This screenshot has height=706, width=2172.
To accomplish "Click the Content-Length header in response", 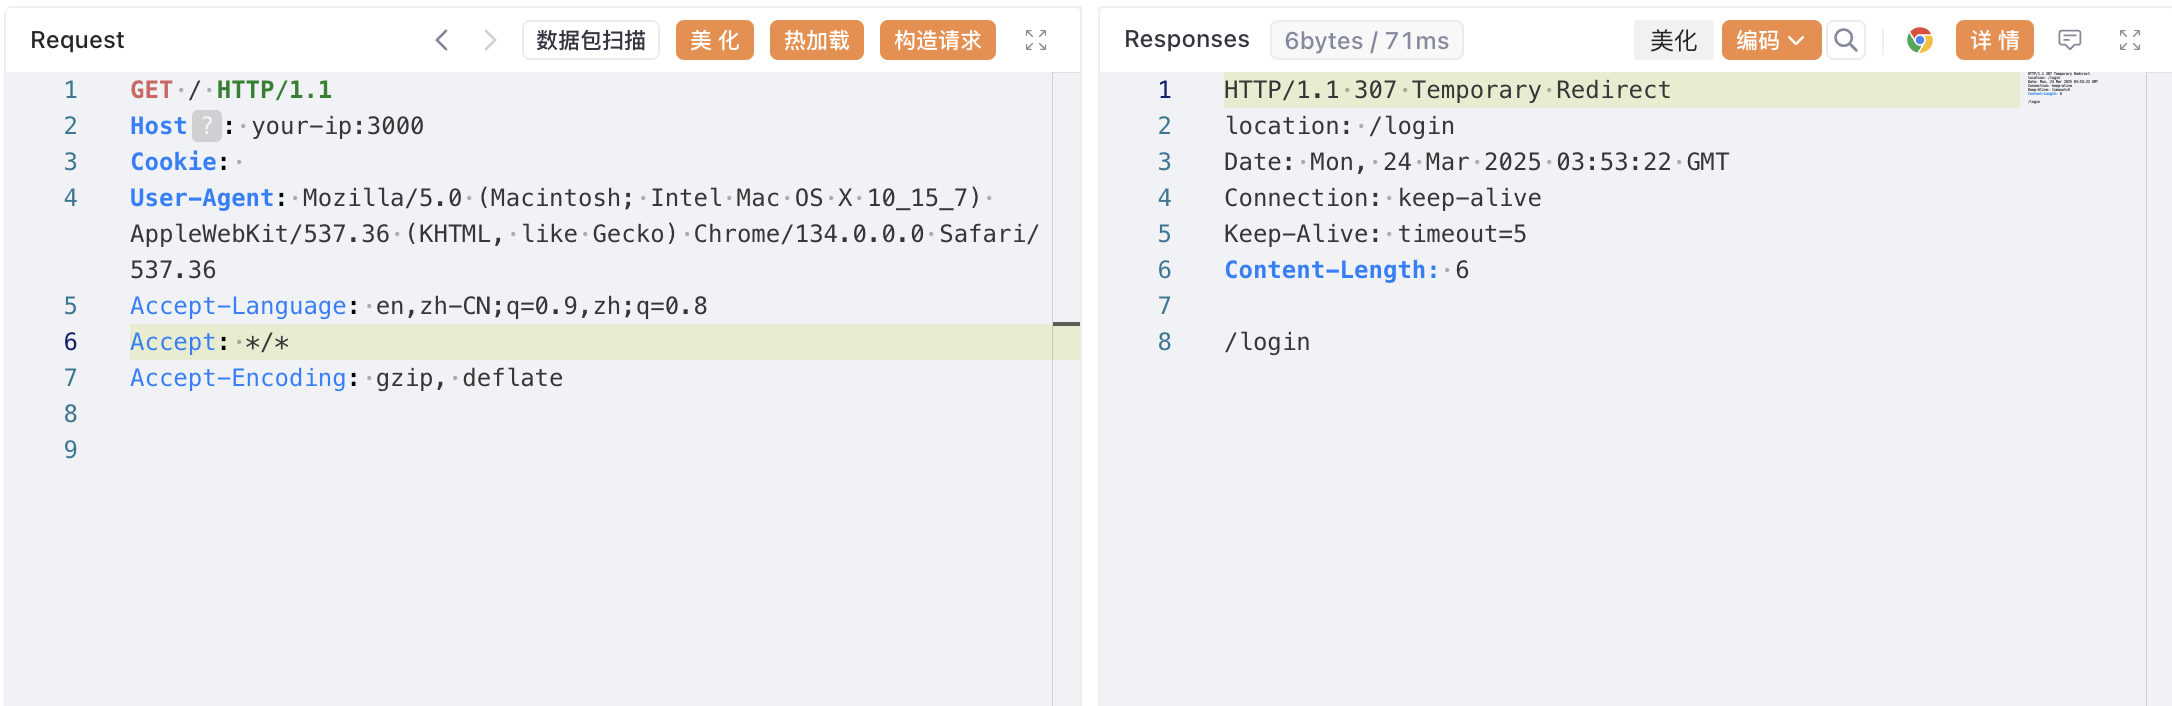I will (x=1331, y=270).
